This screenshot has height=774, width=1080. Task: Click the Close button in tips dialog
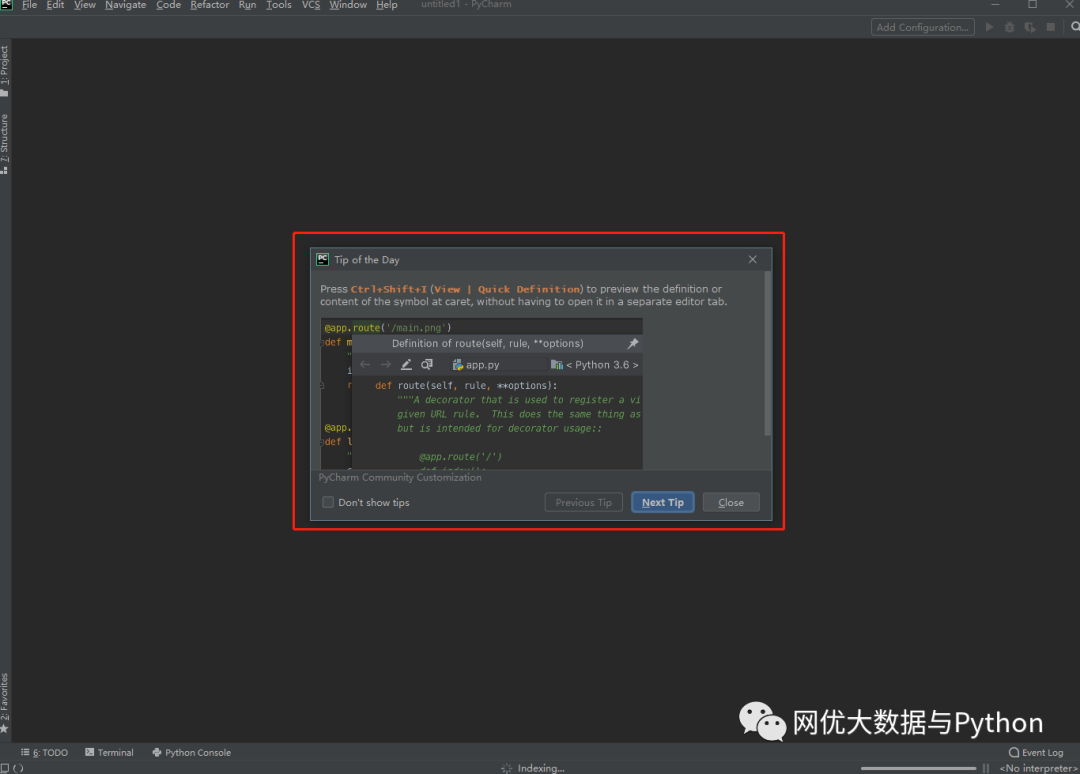point(731,502)
